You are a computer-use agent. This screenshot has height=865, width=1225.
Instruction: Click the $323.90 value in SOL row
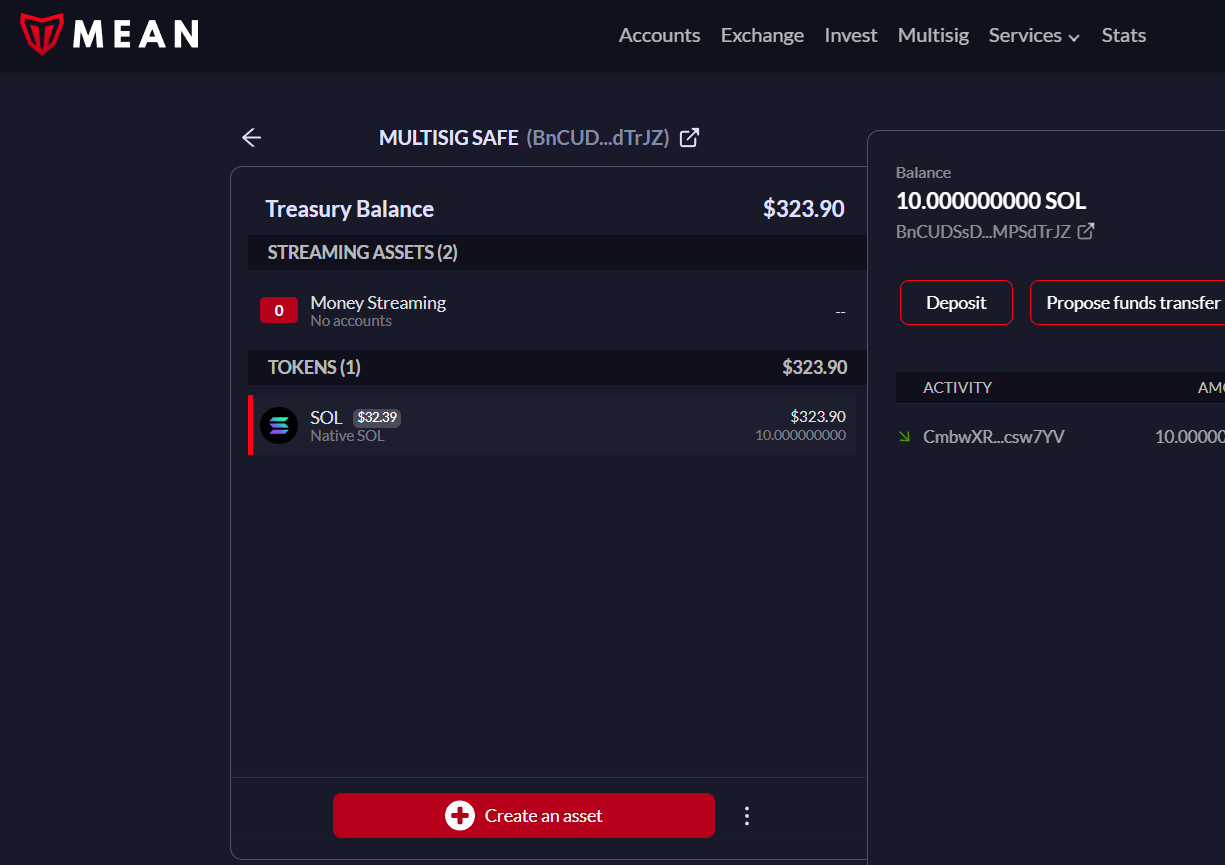[818, 416]
